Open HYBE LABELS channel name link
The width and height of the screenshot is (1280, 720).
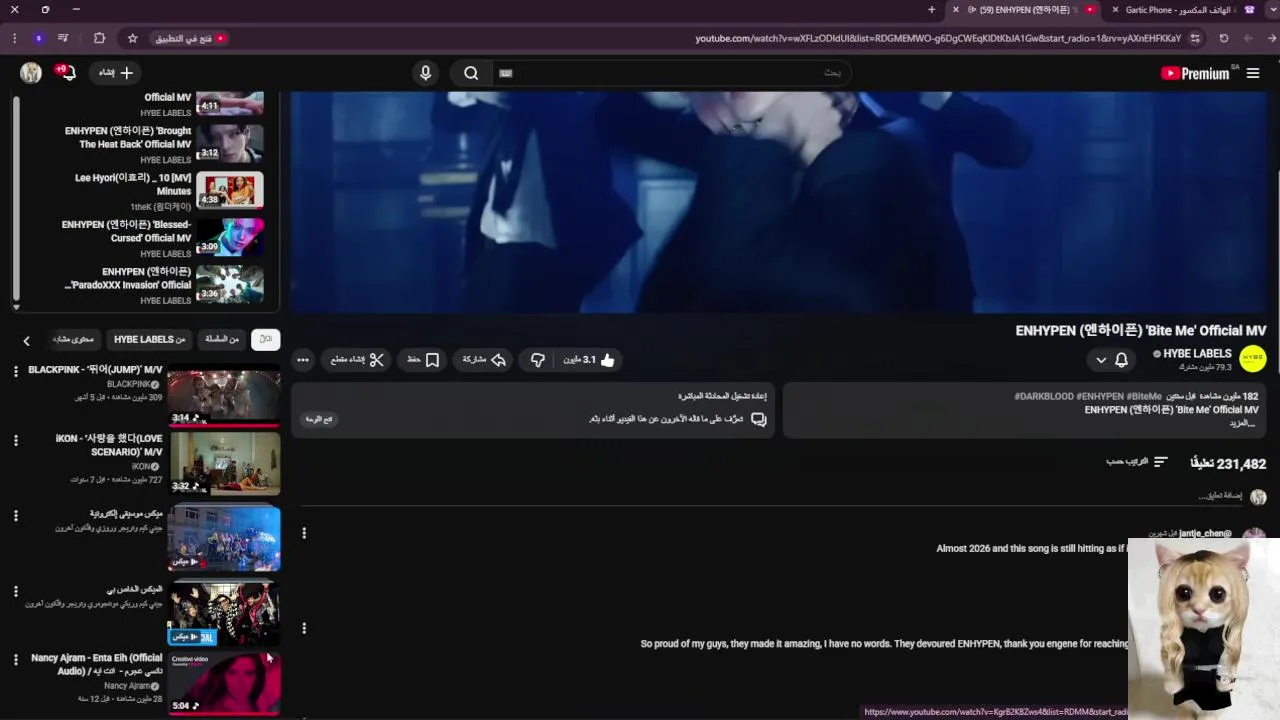point(1197,354)
